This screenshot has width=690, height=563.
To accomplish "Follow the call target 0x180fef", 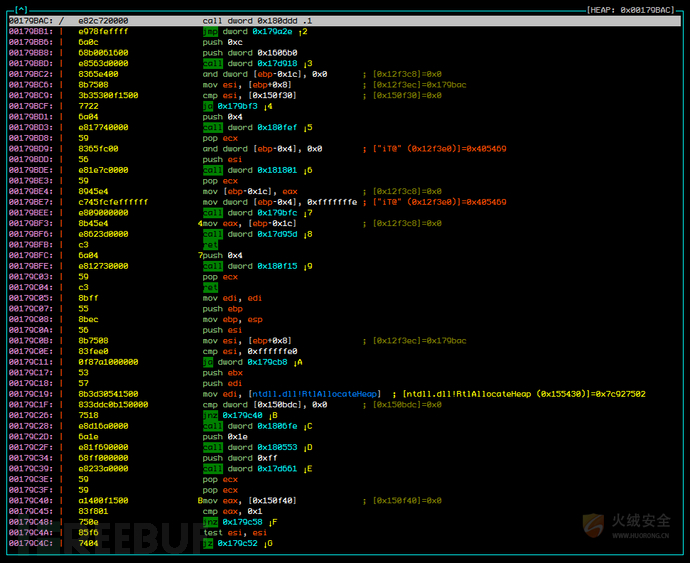I will (x=277, y=128).
